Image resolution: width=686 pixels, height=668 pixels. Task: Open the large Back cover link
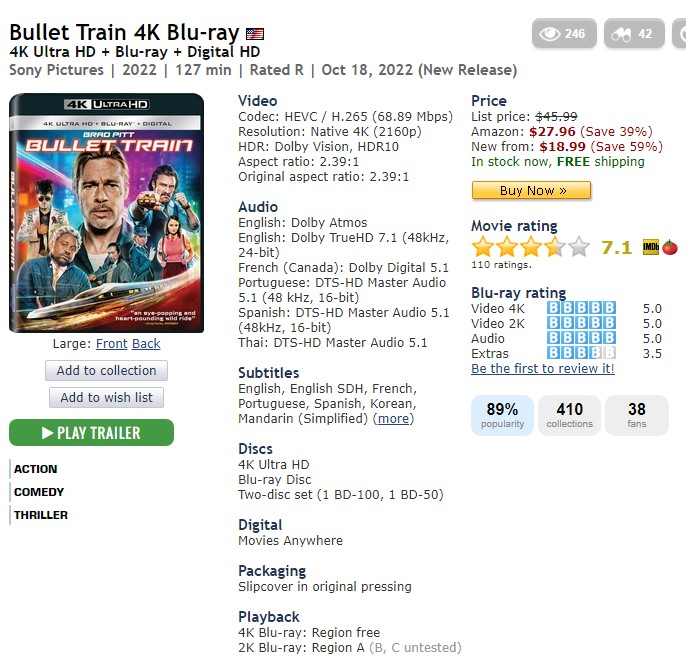(146, 344)
